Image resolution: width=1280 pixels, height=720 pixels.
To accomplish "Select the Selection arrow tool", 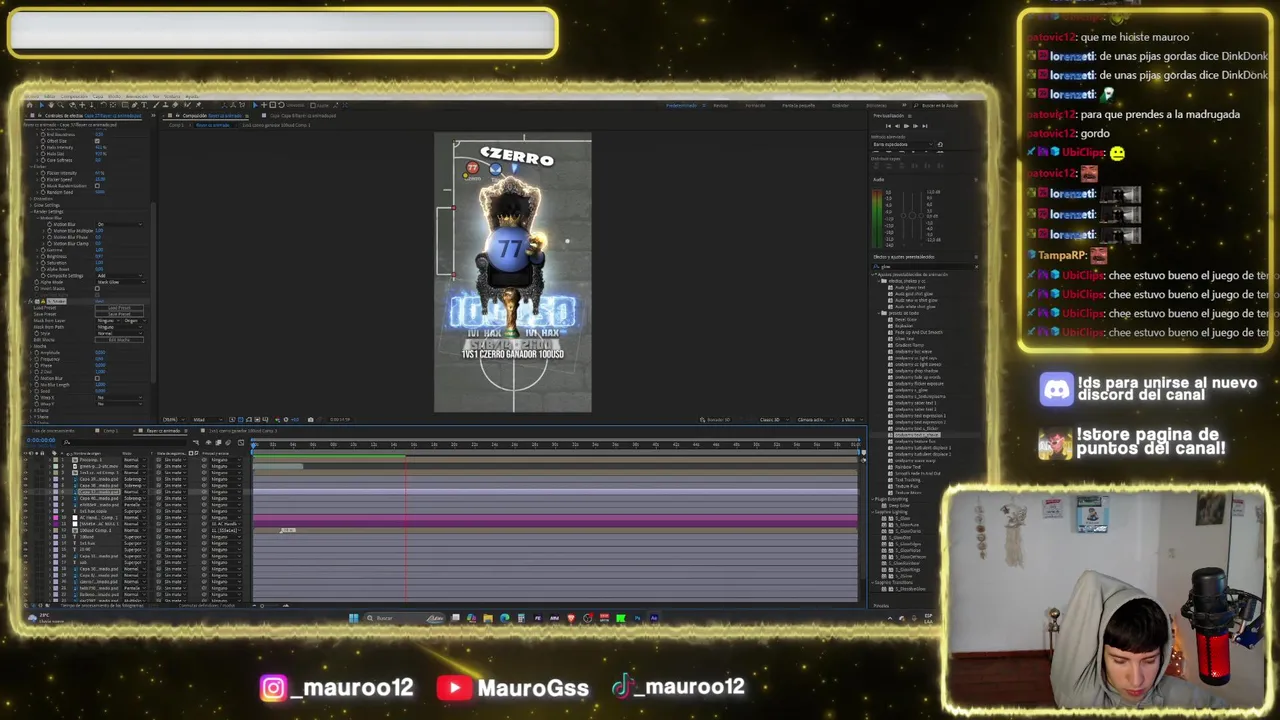I will (x=42, y=105).
